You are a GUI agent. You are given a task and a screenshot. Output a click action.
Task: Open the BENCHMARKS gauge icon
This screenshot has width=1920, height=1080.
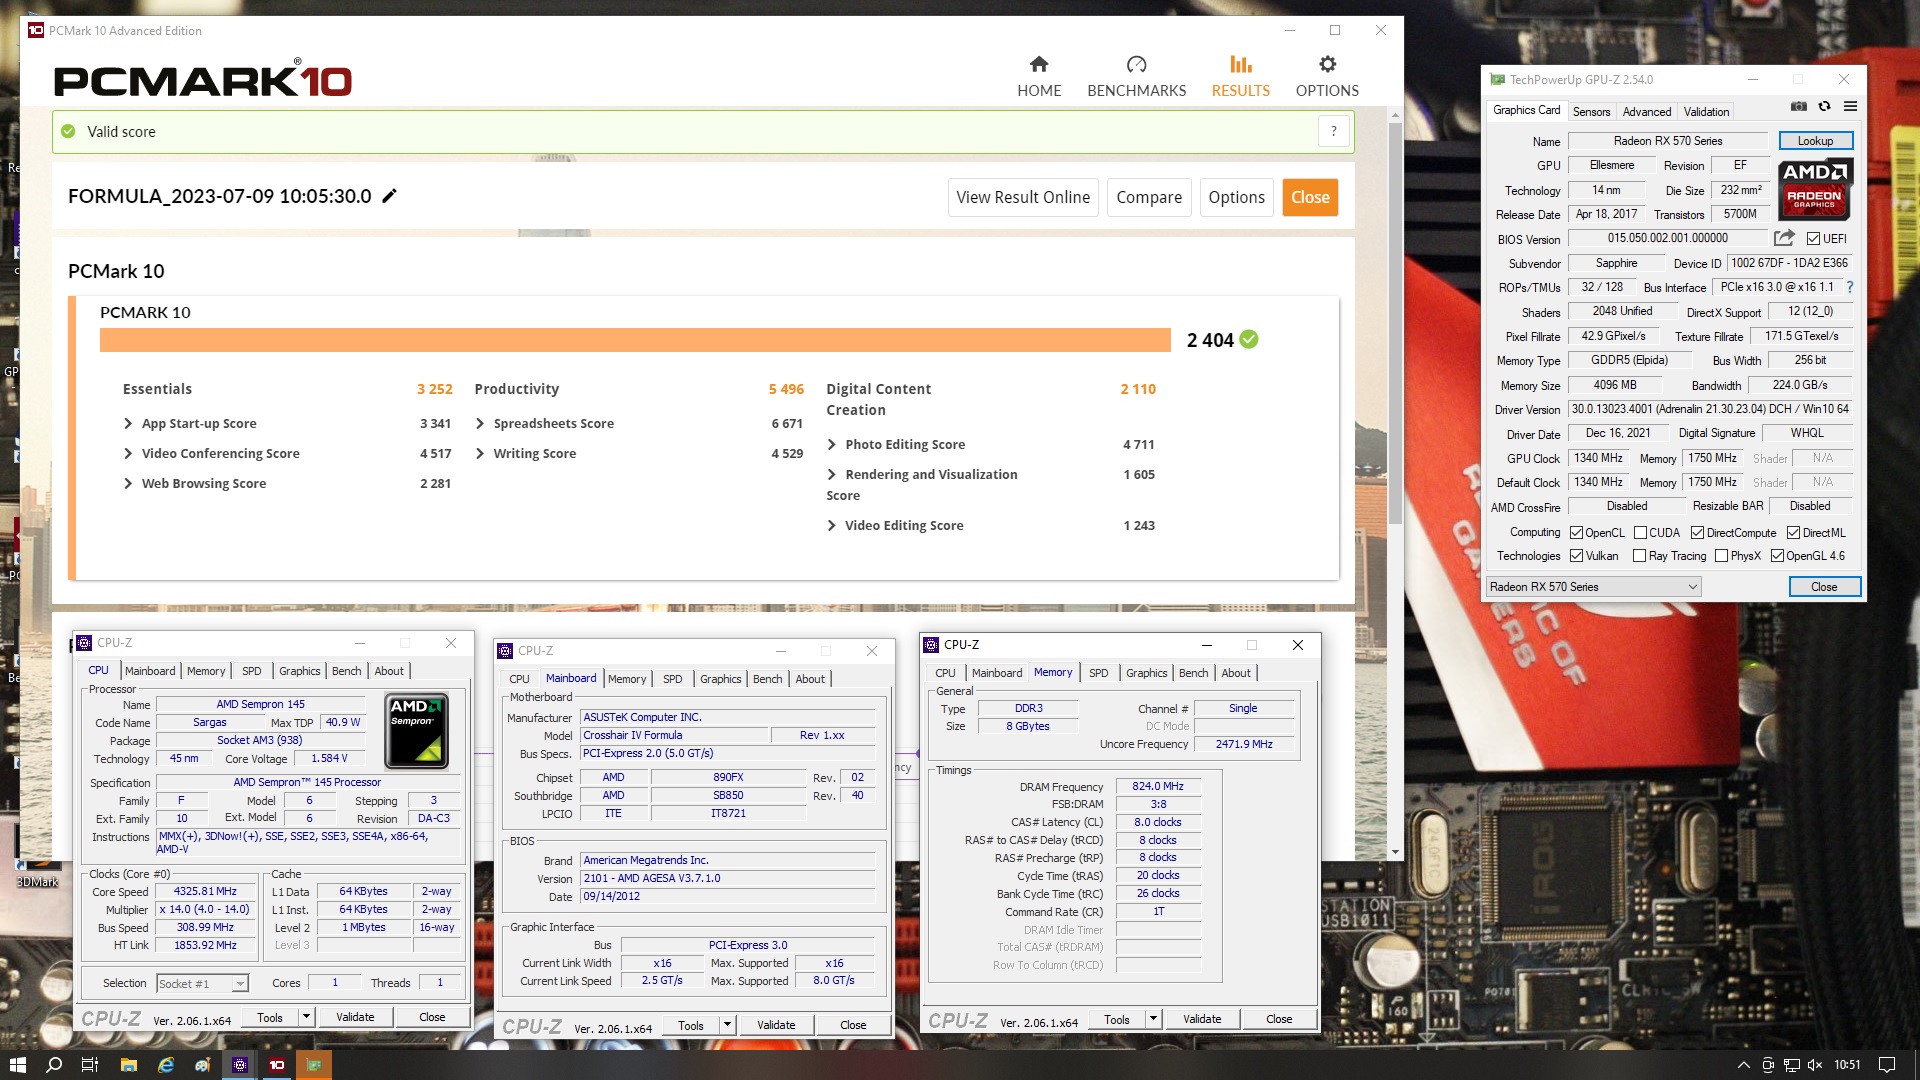click(1136, 65)
